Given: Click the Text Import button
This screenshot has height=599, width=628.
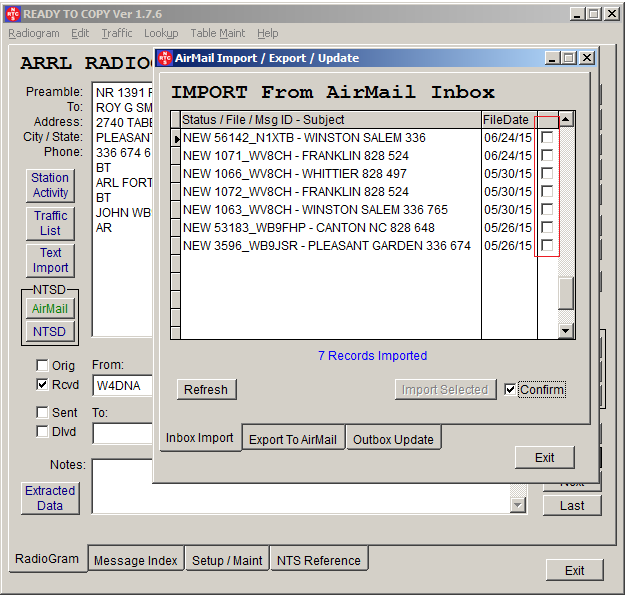Looking at the screenshot, I should tap(50, 260).
